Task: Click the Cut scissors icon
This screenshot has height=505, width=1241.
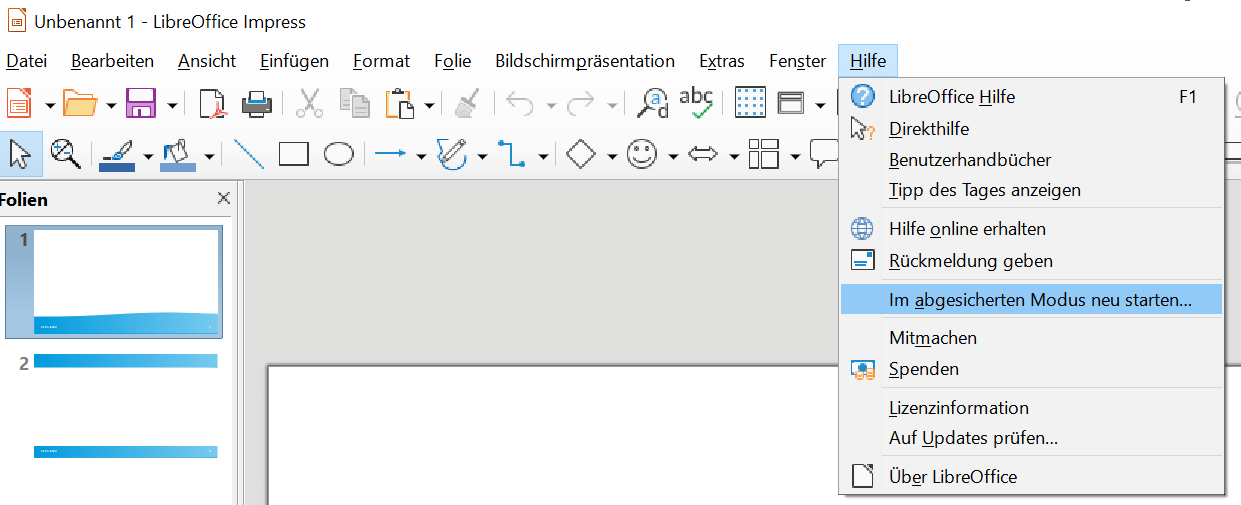Action: click(x=309, y=103)
